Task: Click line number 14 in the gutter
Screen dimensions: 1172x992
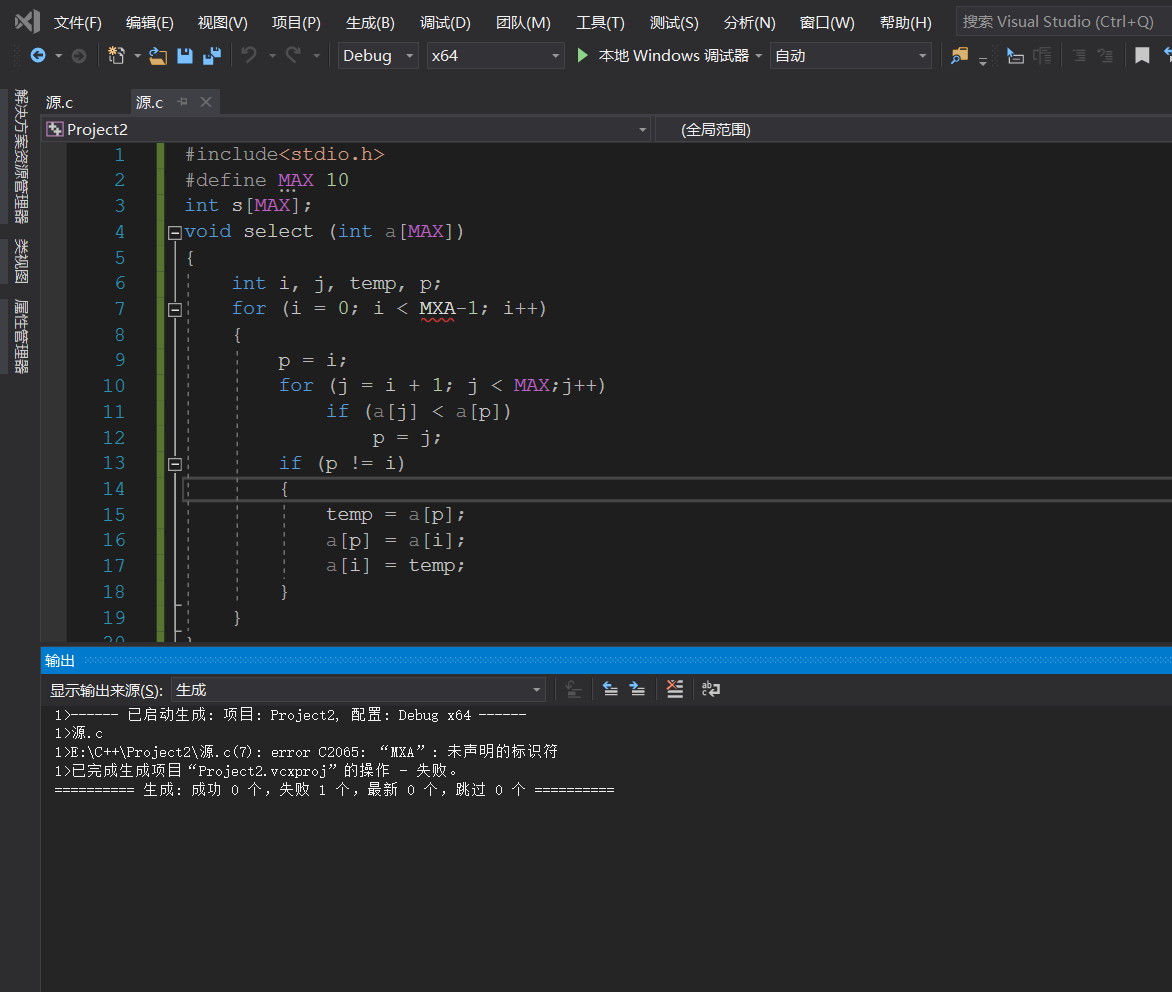Action: pos(114,489)
